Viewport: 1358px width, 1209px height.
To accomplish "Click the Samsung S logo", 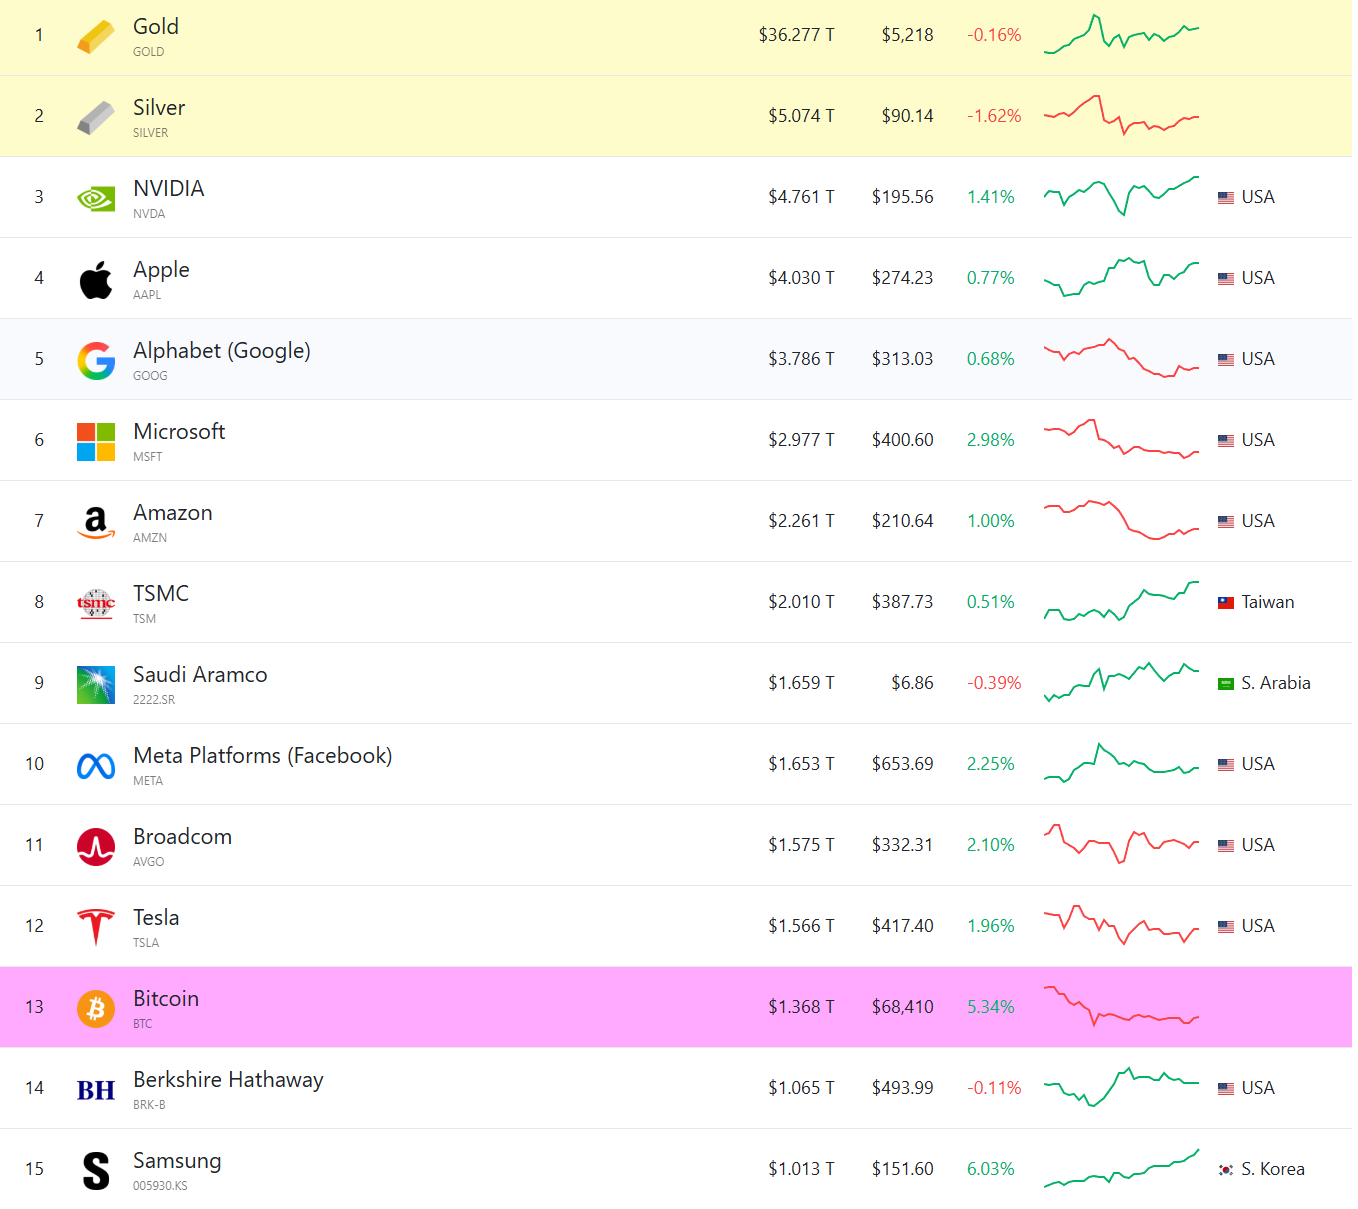I will (x=96, y=1170).
